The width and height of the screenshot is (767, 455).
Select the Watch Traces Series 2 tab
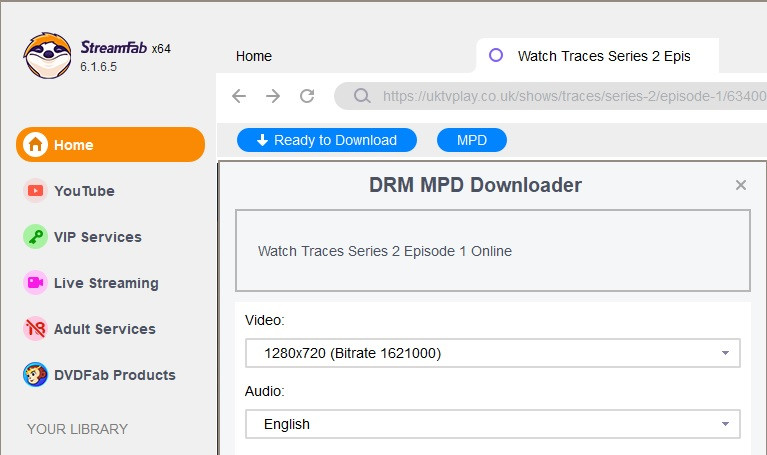[x=597, y=56]
